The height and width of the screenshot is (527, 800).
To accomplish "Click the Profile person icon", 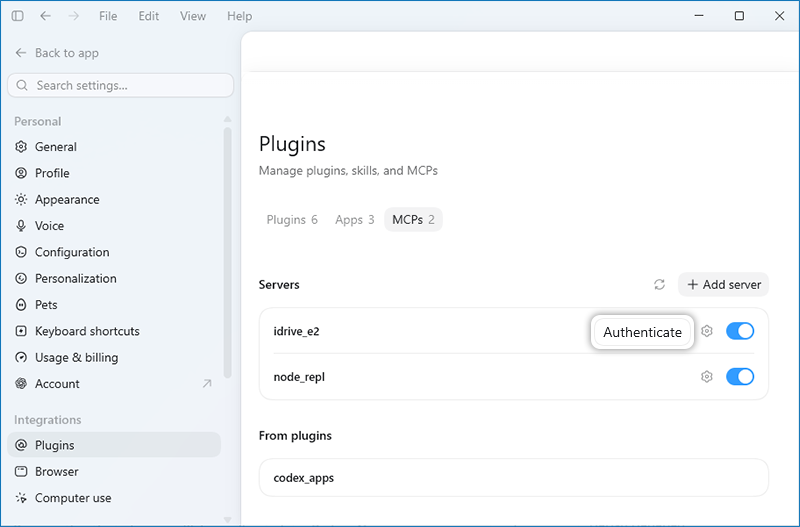I will [x=21, y=173].
